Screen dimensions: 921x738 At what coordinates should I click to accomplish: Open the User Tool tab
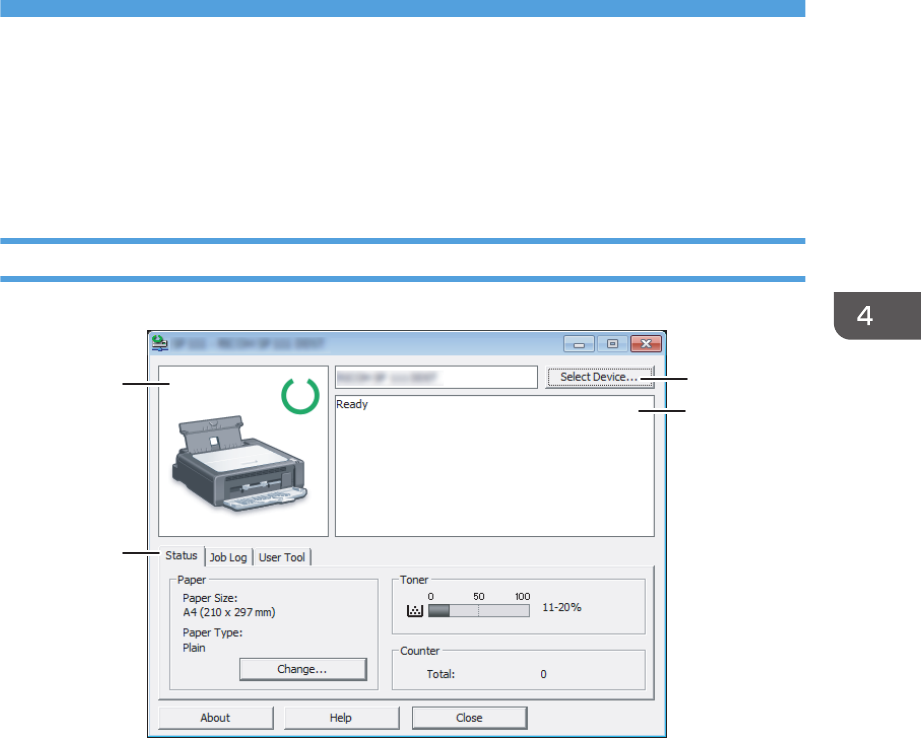pos(282,557)
